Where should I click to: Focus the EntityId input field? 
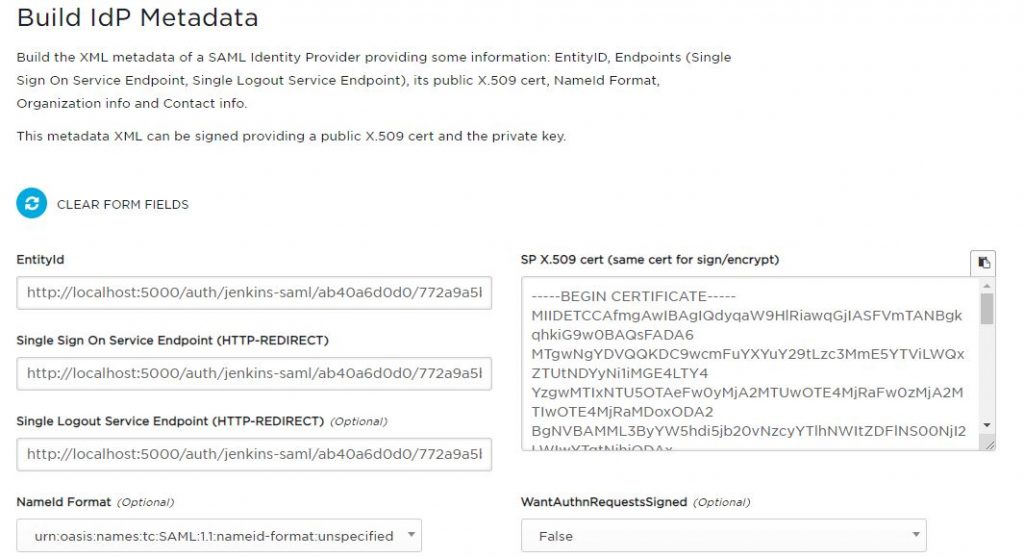pos(254,293)
